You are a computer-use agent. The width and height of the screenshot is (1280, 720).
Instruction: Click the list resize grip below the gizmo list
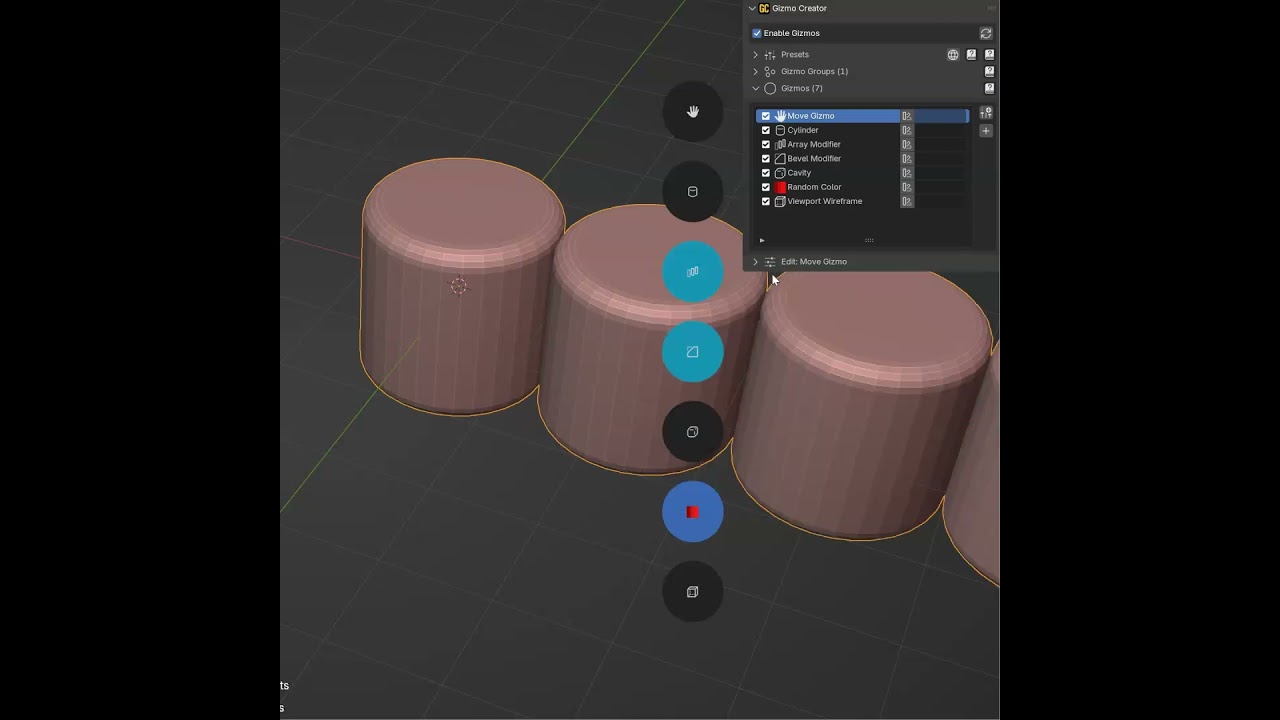click(x=869, y=240)
